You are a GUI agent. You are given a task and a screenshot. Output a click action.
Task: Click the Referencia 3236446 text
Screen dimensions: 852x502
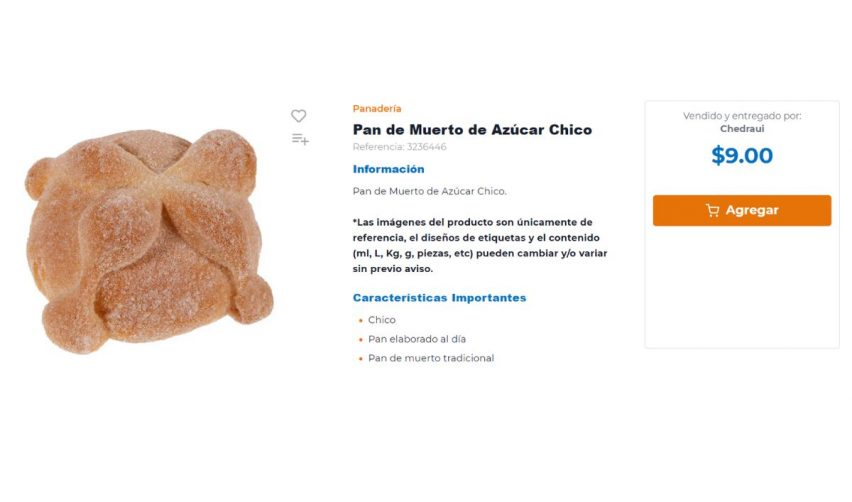point(399,147)
